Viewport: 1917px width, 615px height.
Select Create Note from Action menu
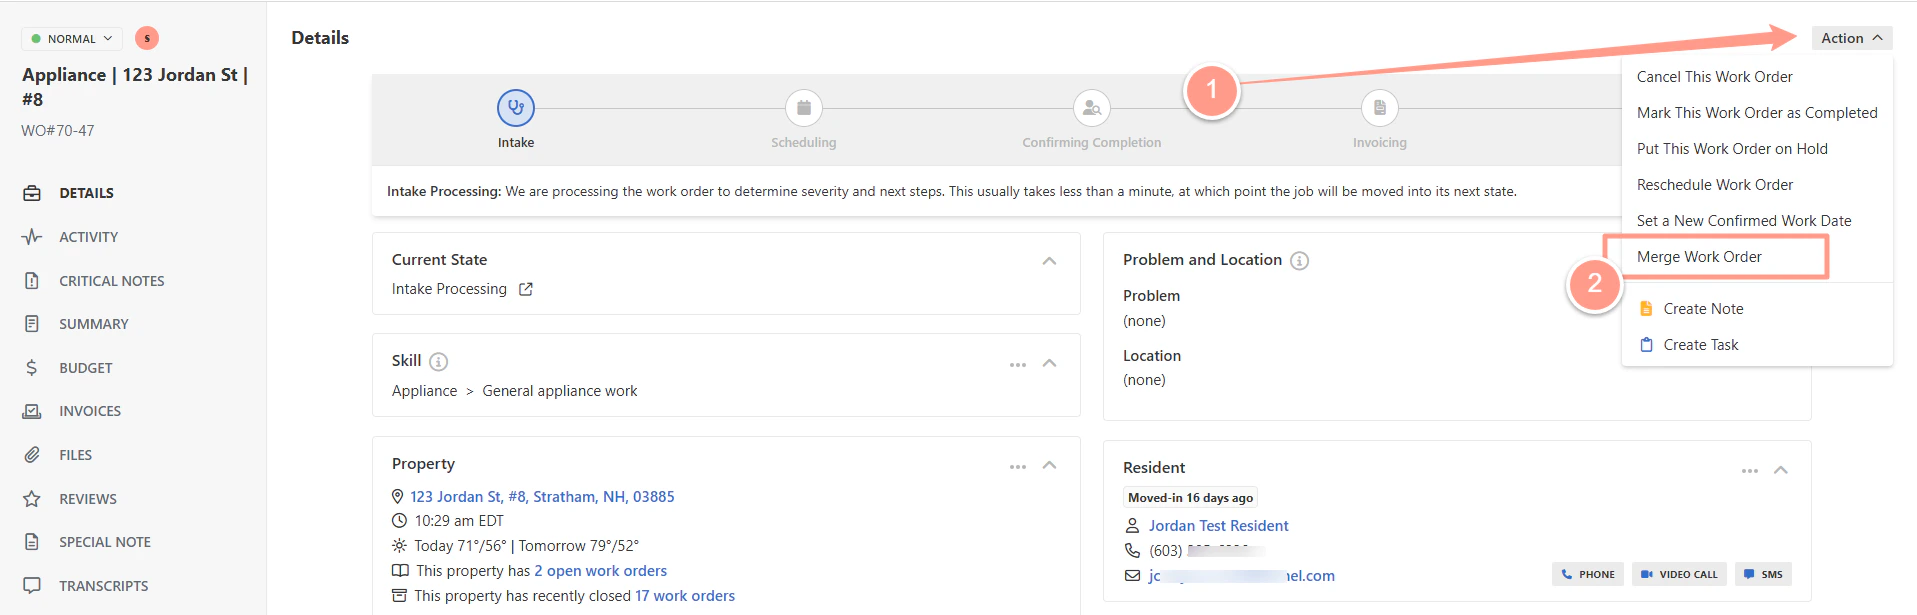pos(1703,309)
